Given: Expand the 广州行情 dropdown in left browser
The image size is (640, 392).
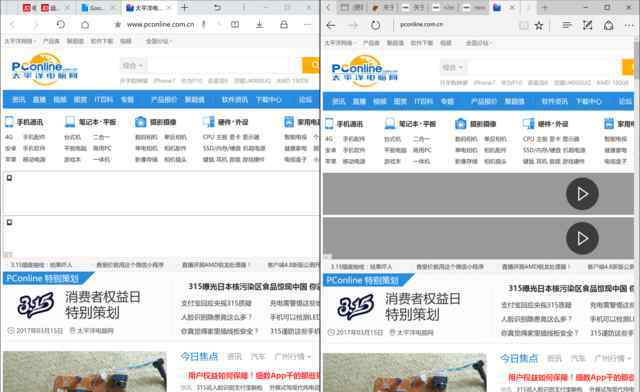Looking at the screenshot, I should tap(292, 356).
